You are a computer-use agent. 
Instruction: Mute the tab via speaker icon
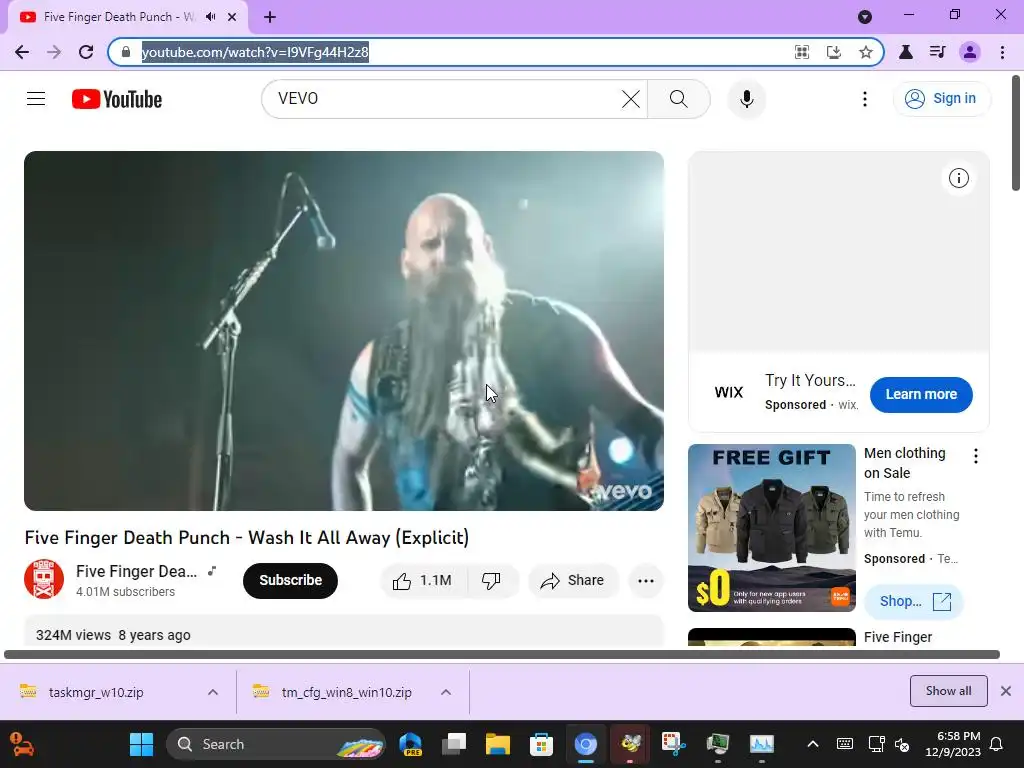tap(210, 17)
